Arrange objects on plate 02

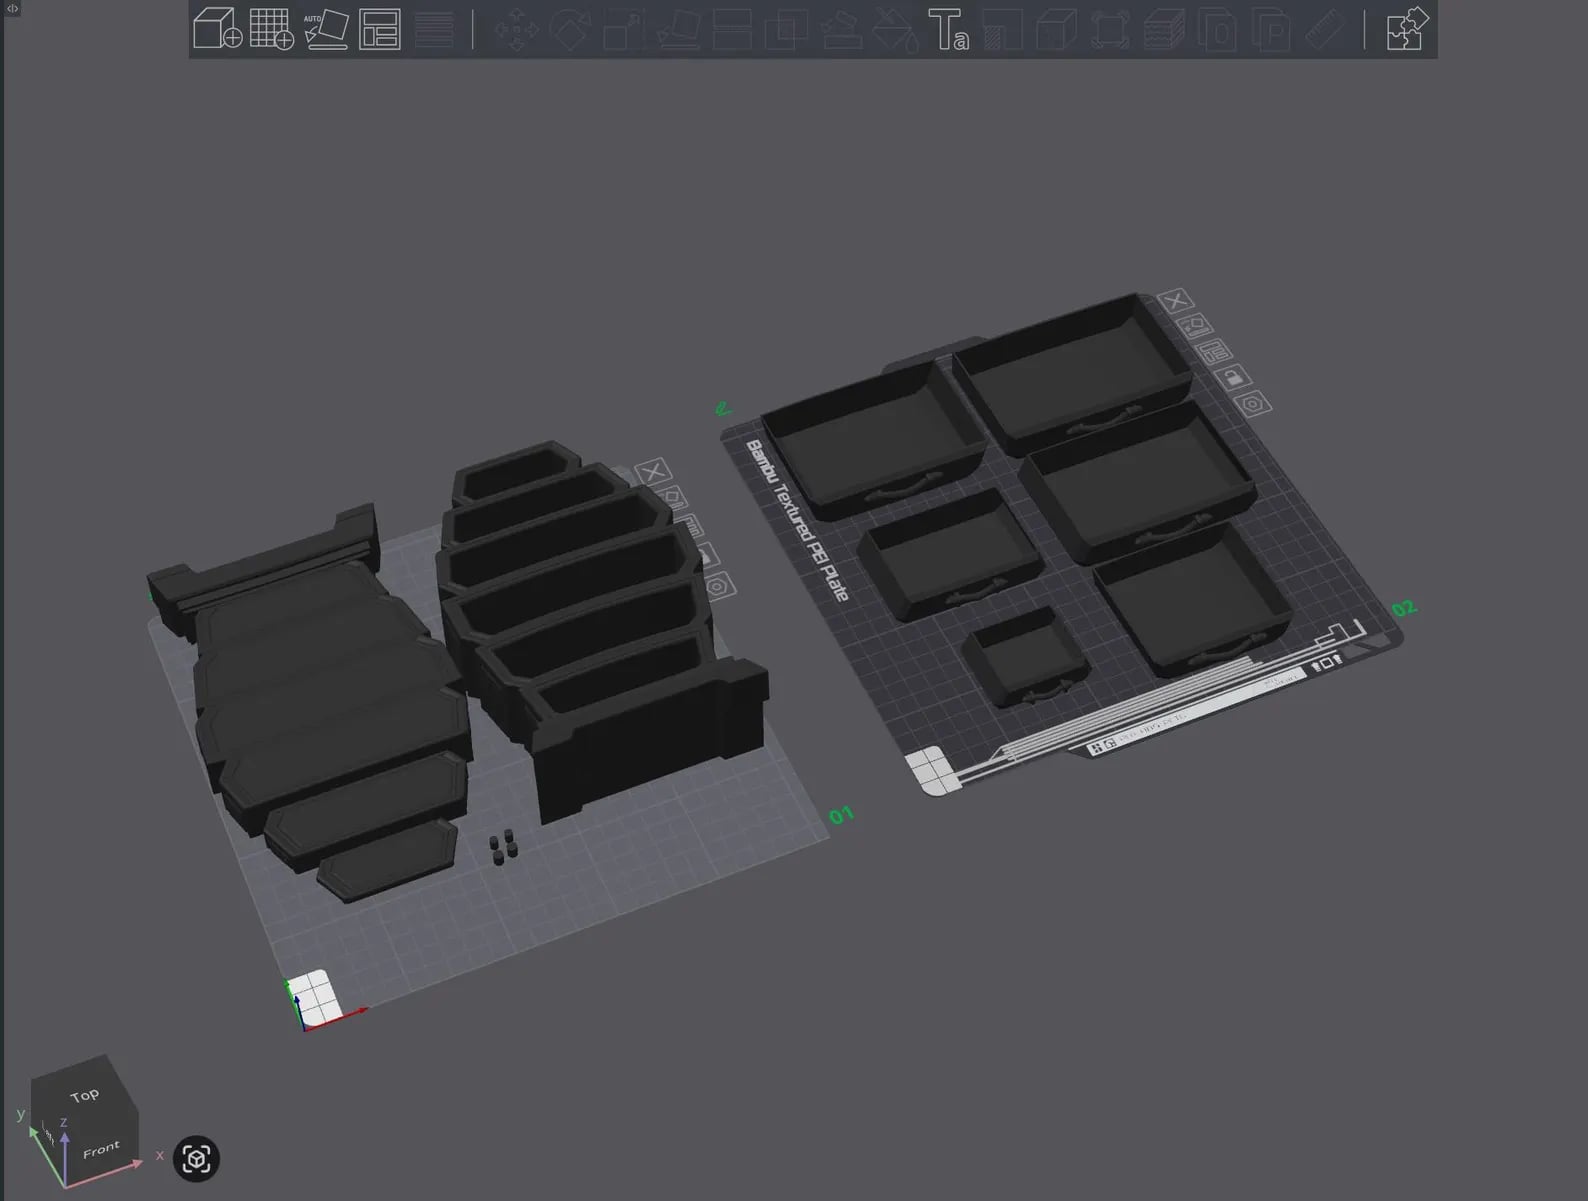click(x=1214, y=352)
